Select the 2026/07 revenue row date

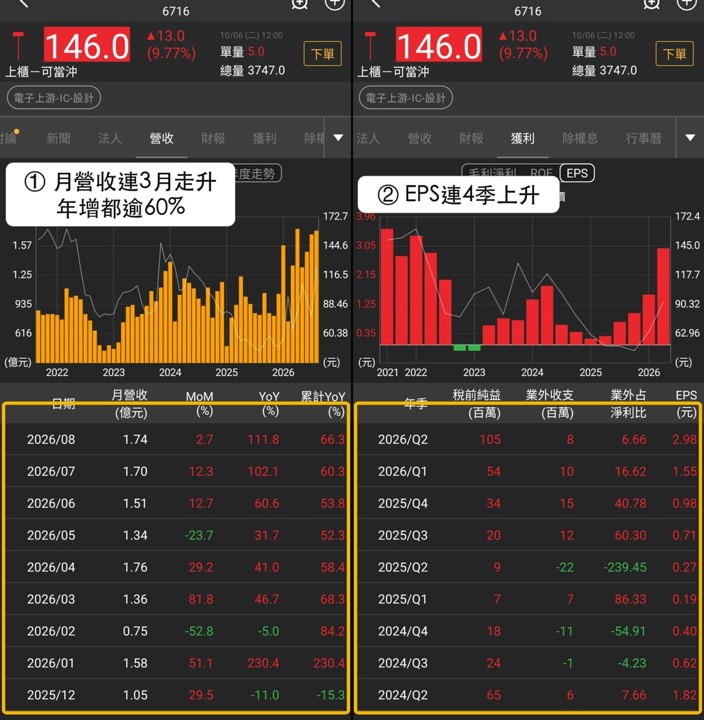(51, 471)
